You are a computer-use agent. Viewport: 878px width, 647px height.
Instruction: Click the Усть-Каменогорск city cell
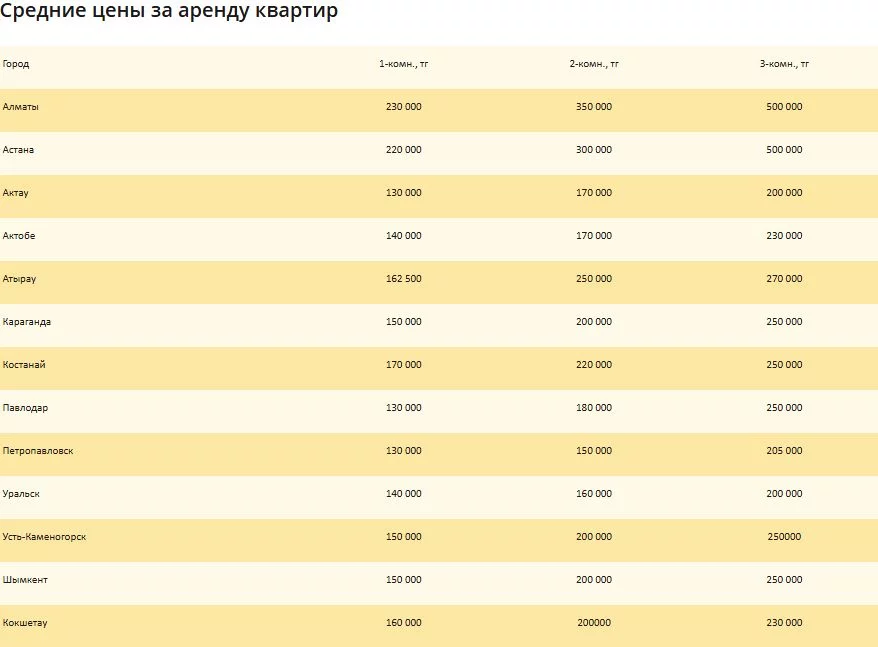click(44, 537)
